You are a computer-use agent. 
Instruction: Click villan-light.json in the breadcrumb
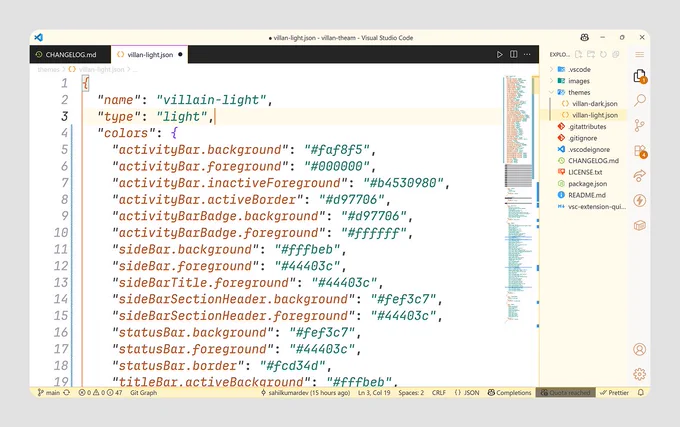pyautogui.click(x=101, y=69)
